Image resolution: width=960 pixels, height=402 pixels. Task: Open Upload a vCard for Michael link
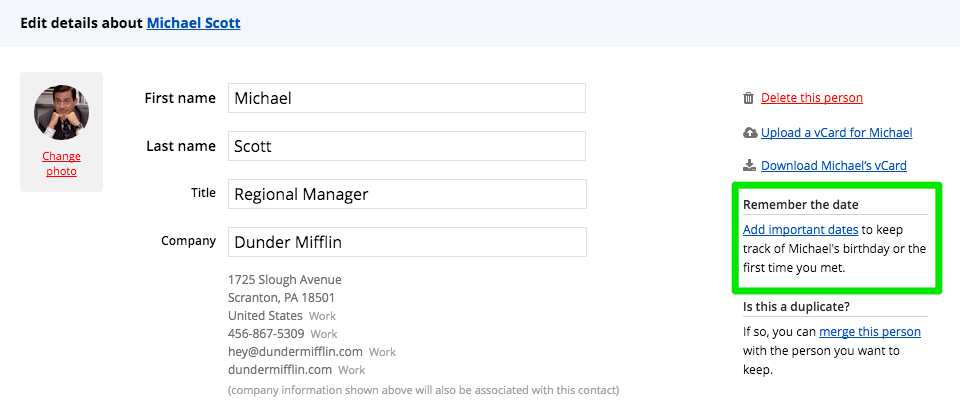[836, 133]
